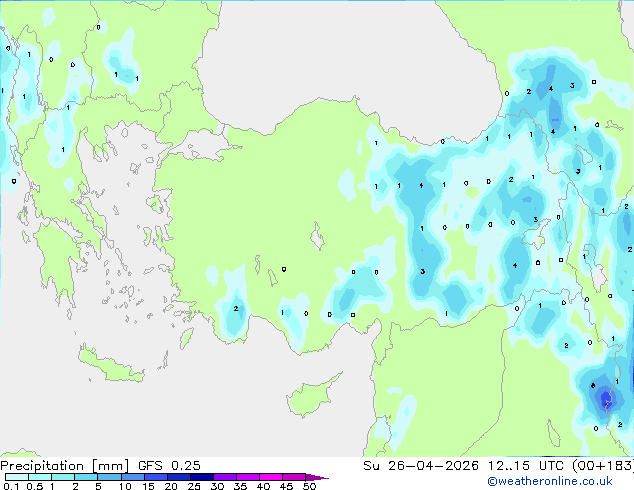Click the dark blue precipitation maximum at bottom right
634x490 pixels.
point(606,398)
